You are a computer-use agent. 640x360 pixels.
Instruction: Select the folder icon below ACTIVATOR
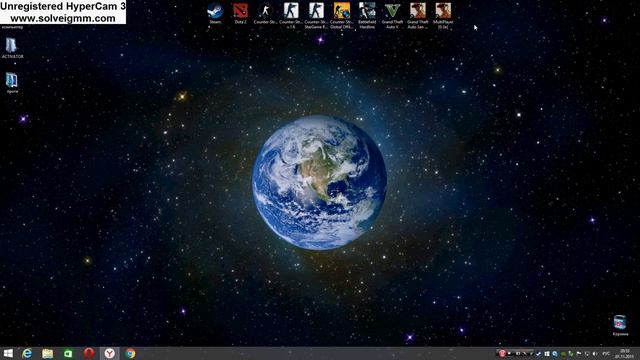(x=12, y=83)
